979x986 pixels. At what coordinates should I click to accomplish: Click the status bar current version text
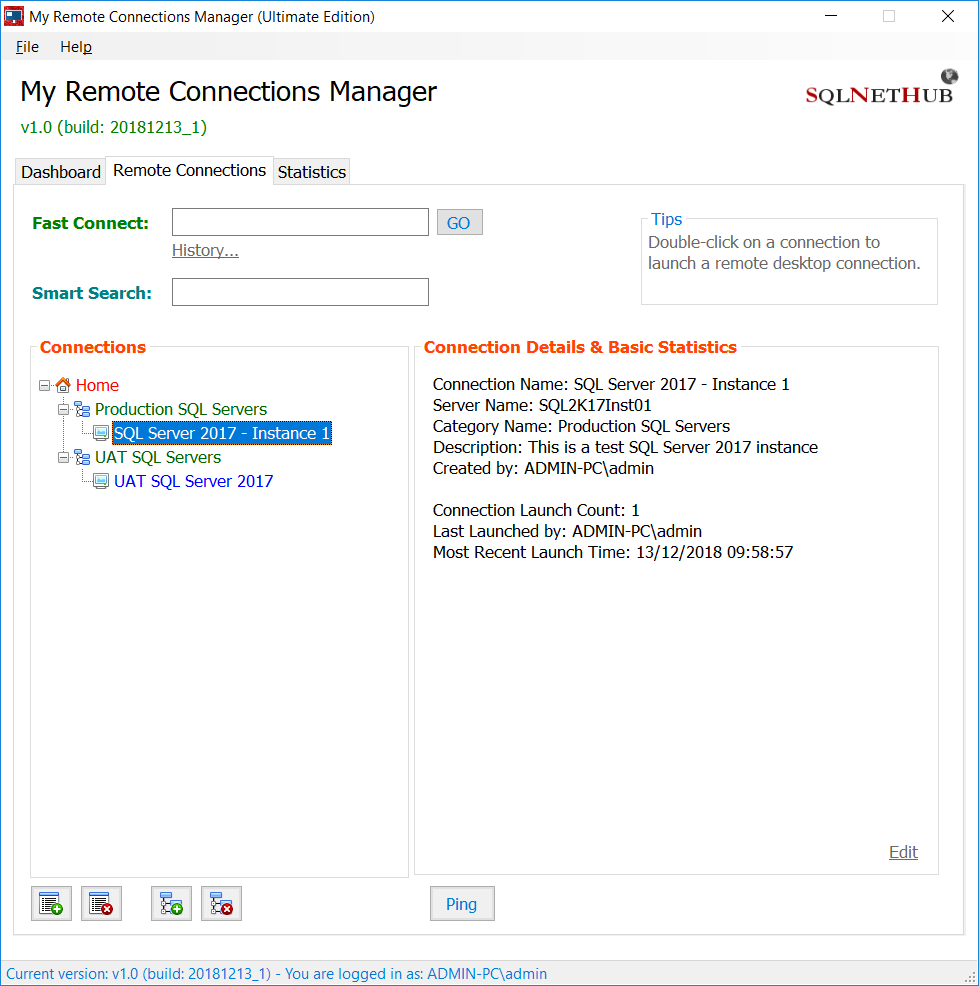(x=277, y=974)
